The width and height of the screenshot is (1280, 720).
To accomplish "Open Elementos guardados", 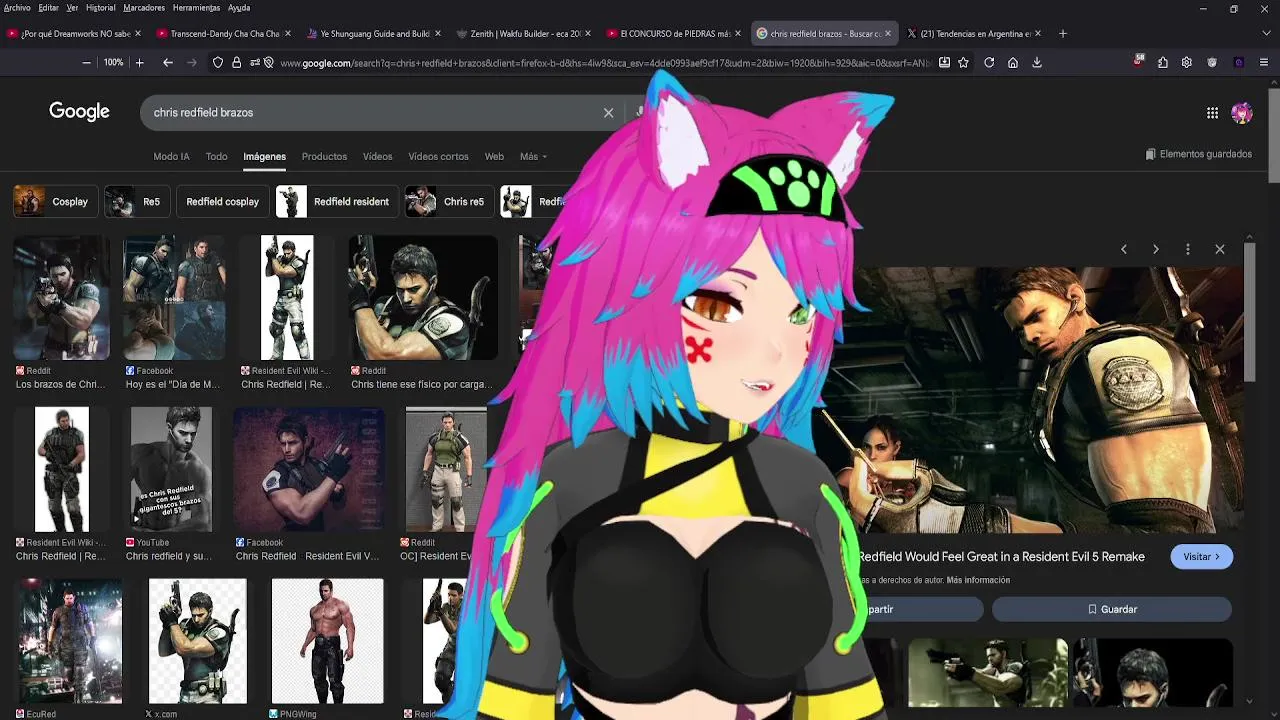I will (1199, 154).
